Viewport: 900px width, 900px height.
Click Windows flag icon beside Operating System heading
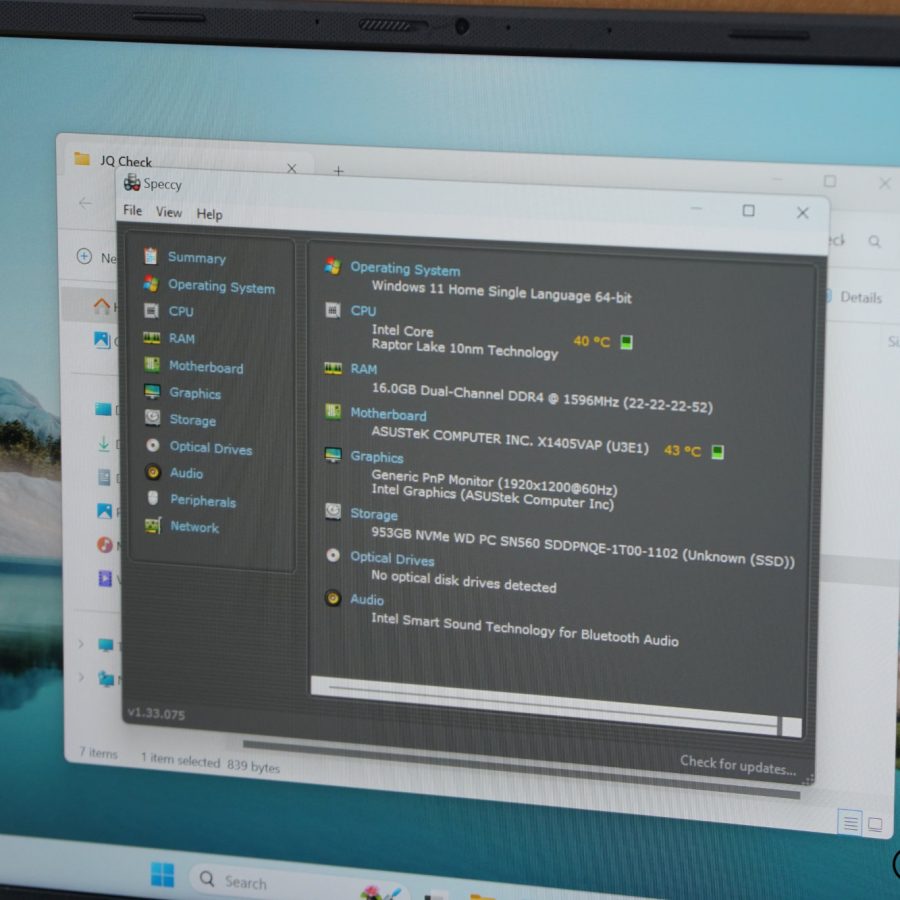(333, 266)
